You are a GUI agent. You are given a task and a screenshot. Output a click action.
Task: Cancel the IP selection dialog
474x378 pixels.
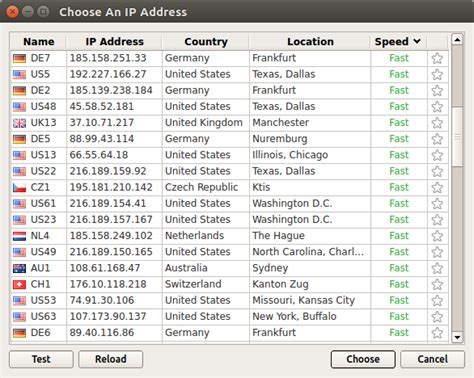(432, 359)
